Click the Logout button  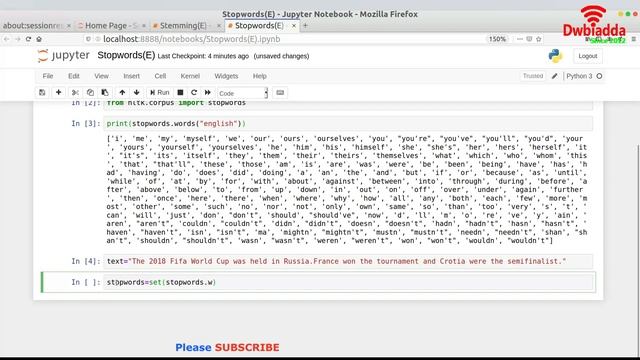coord(588,56)
